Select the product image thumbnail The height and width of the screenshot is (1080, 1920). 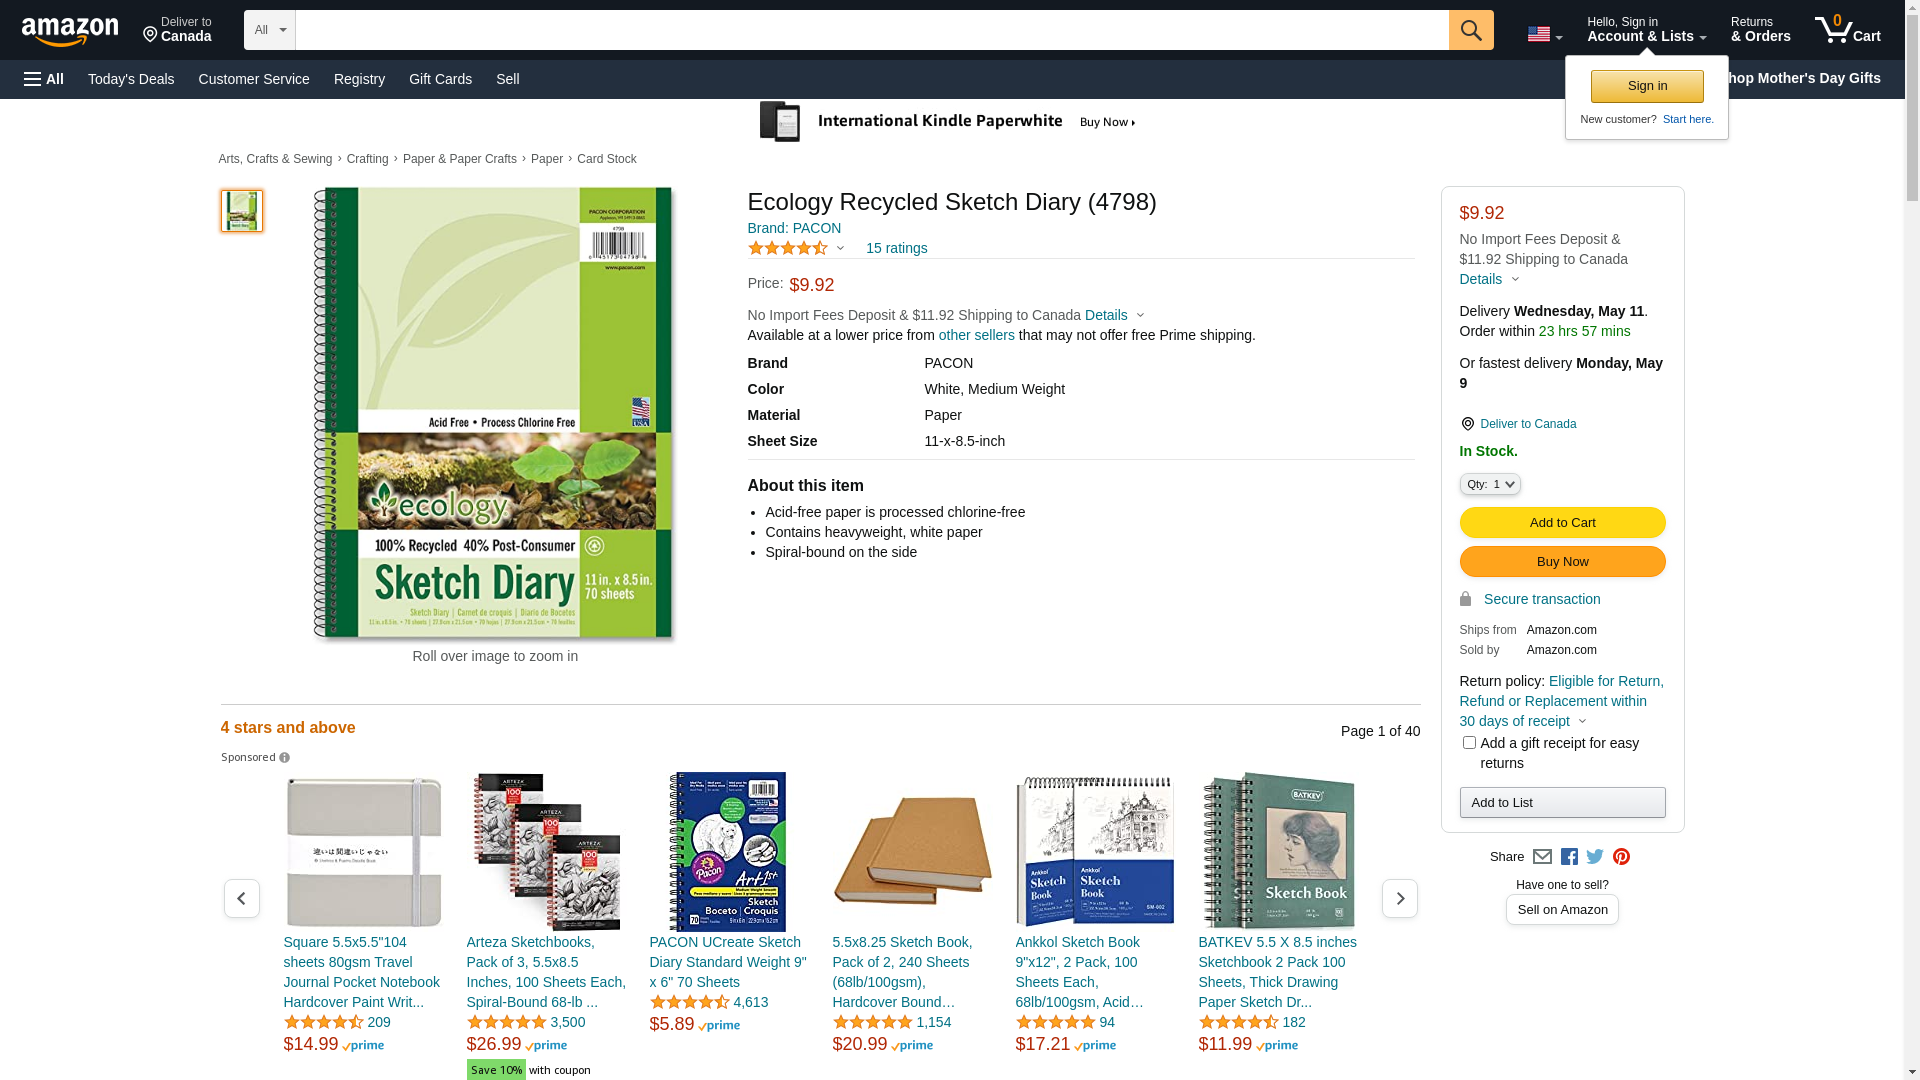tap(242, 211)
